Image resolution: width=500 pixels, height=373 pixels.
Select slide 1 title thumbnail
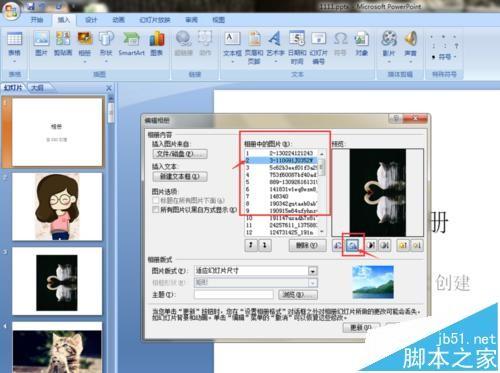click(57, 132)
